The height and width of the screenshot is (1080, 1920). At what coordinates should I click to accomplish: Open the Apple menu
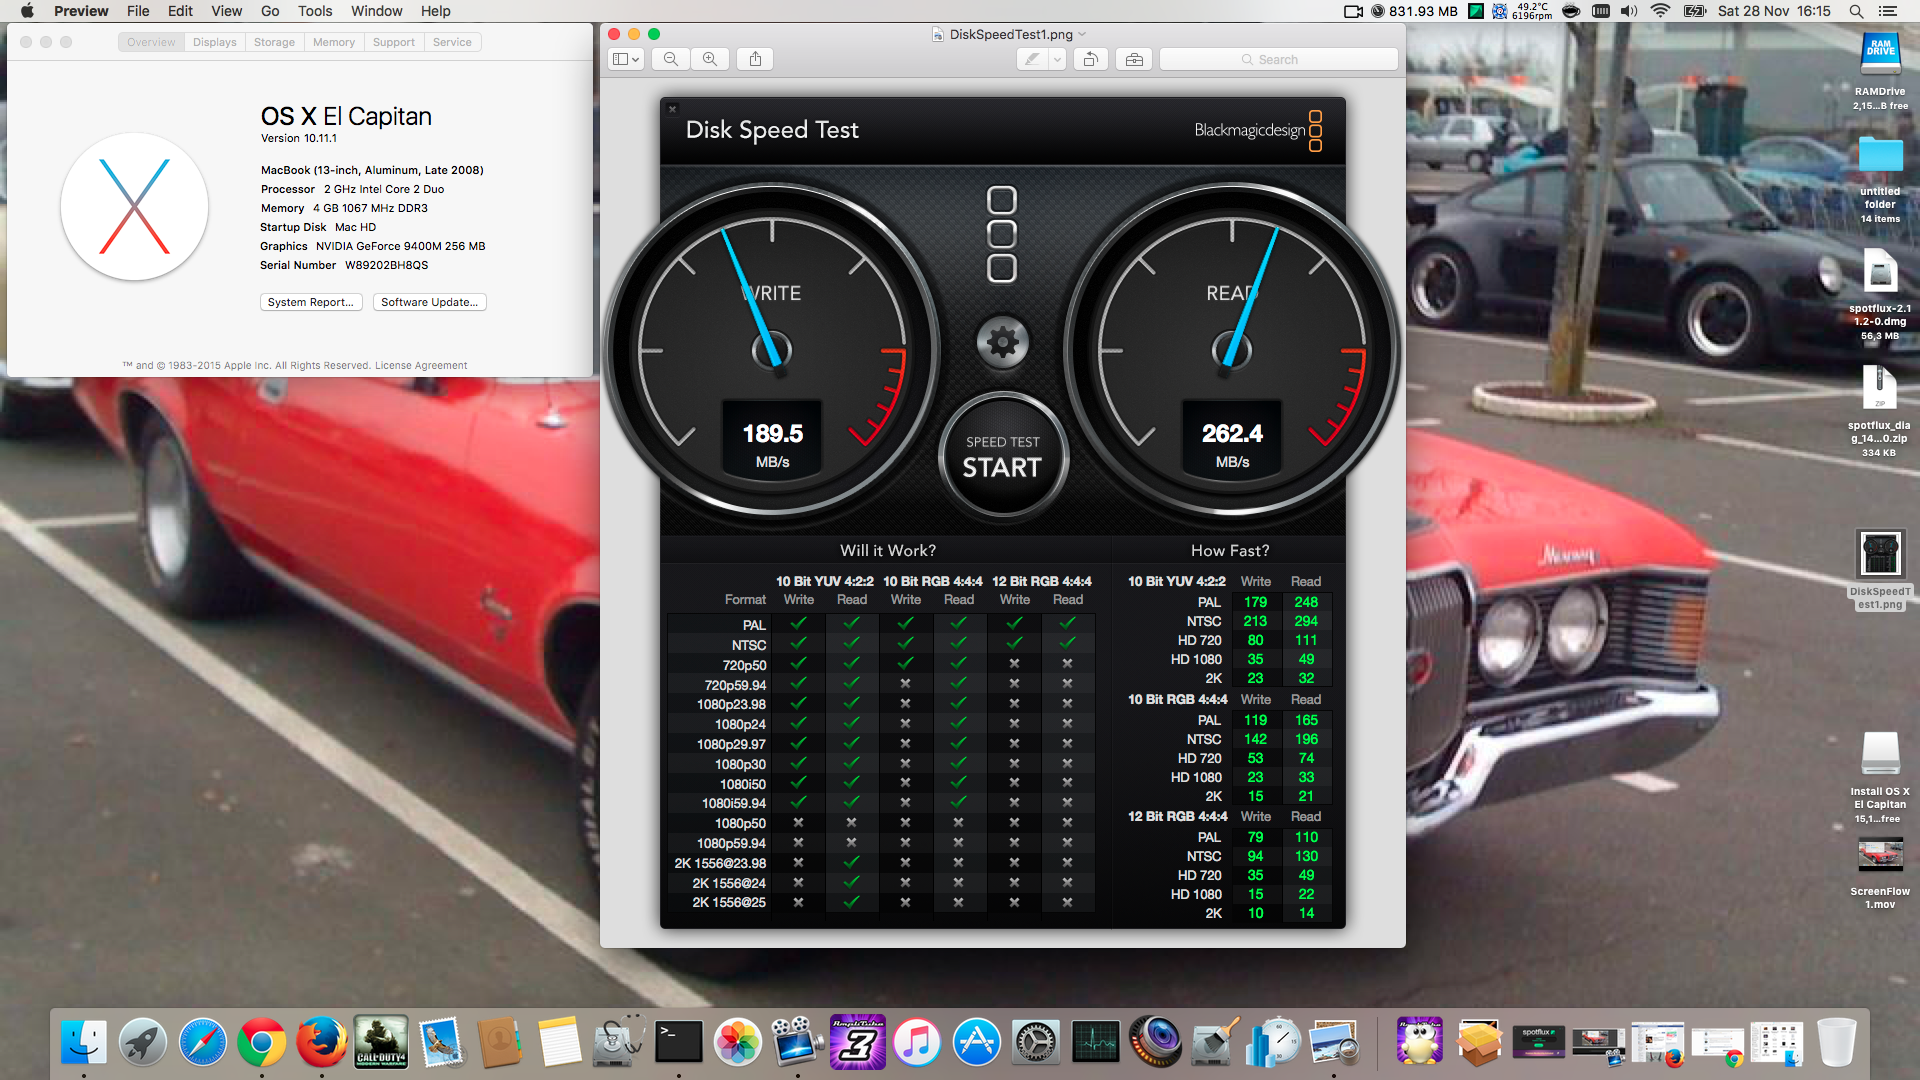[x=27, y=11]
